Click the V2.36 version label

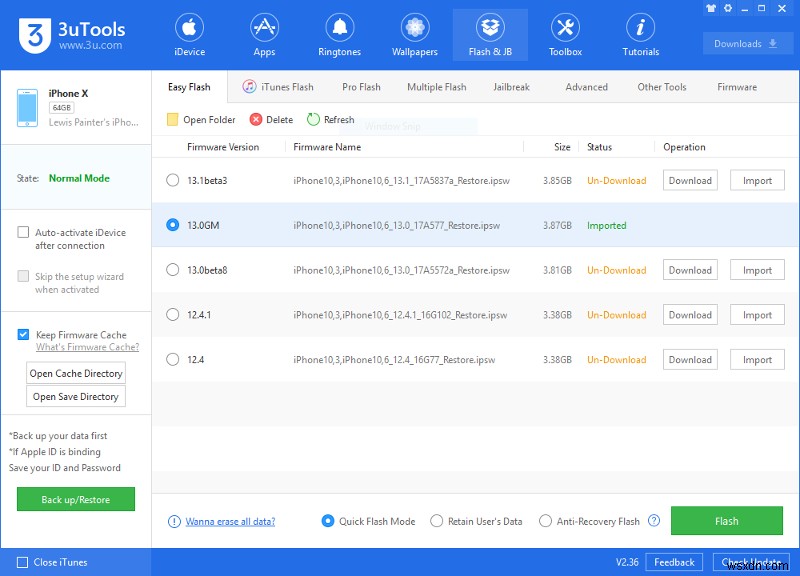[x=627, y=562]
